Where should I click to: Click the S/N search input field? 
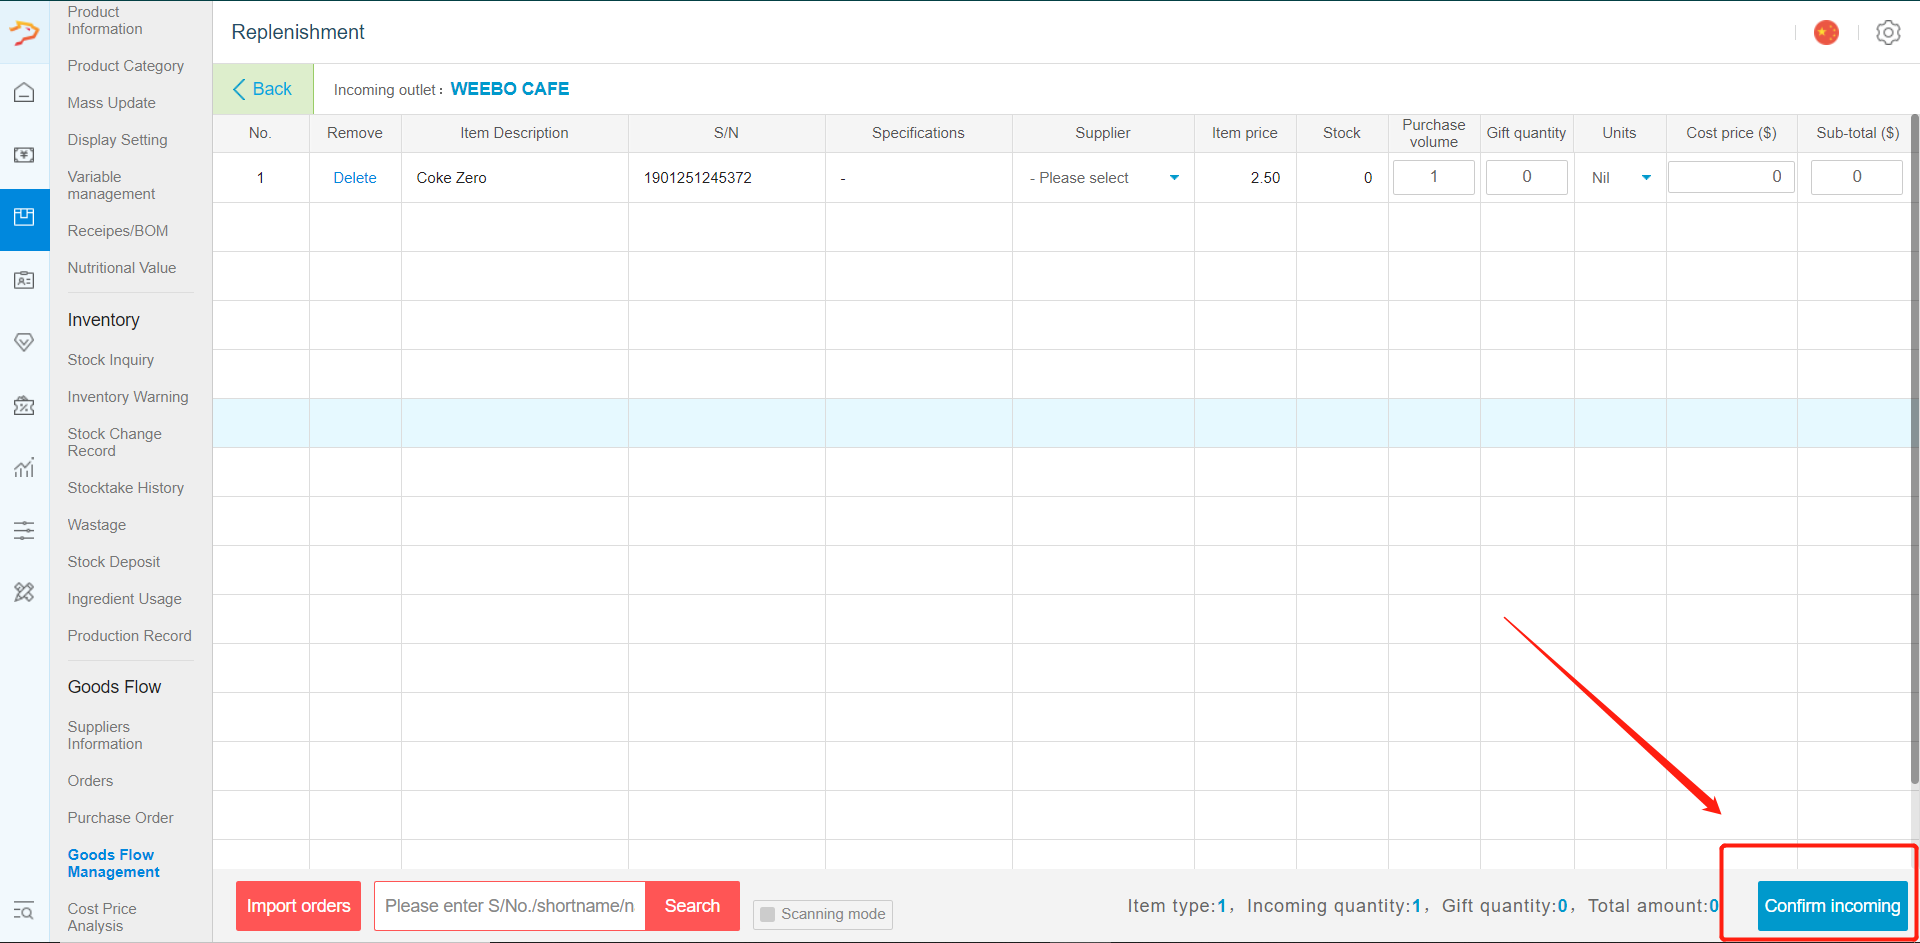510,906
